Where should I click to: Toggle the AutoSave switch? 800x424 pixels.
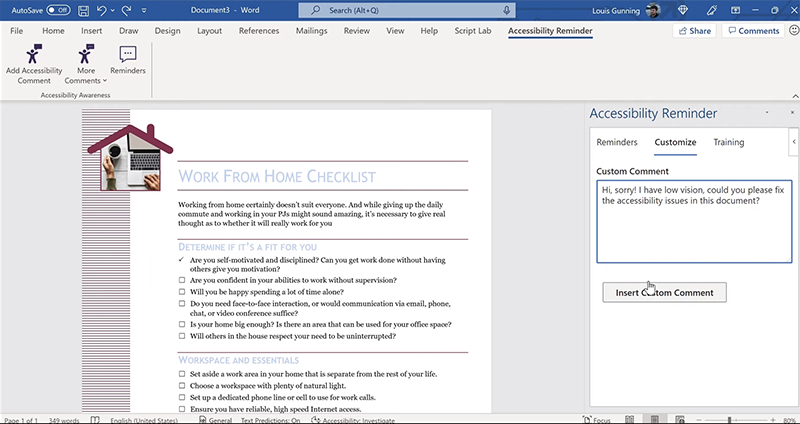coord(57,10)
